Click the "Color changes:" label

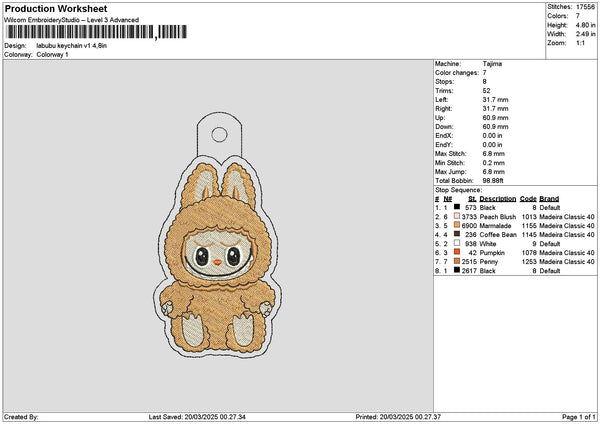click(457, 73)
